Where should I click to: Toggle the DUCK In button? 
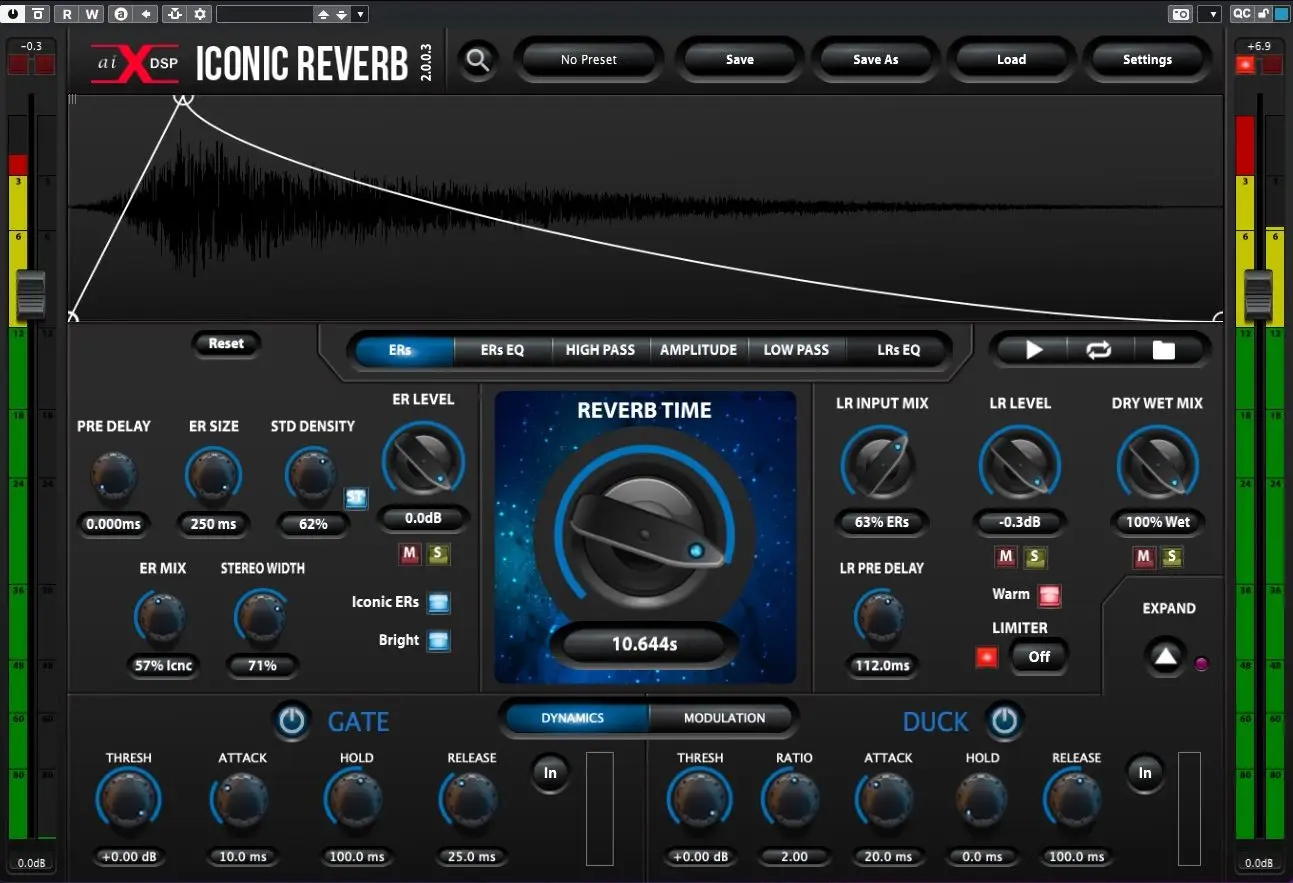1145,773
